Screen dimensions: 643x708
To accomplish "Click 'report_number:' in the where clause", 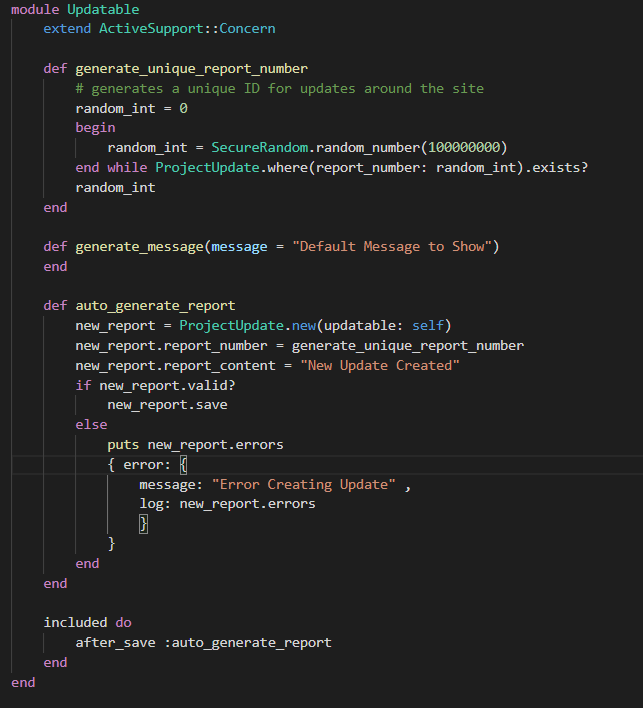I will pos(372,168).
